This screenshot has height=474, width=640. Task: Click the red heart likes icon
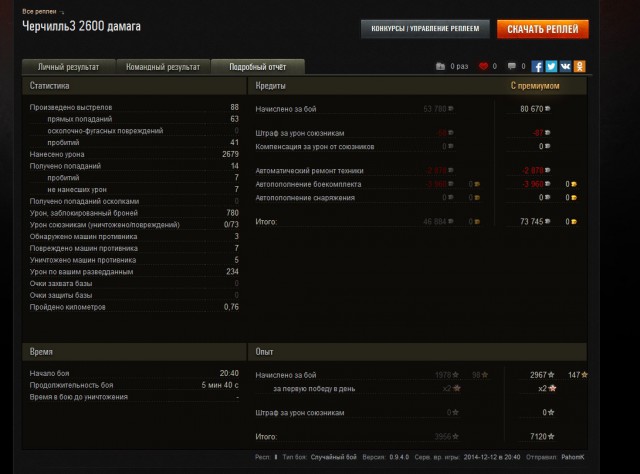[x=483, y=66]
